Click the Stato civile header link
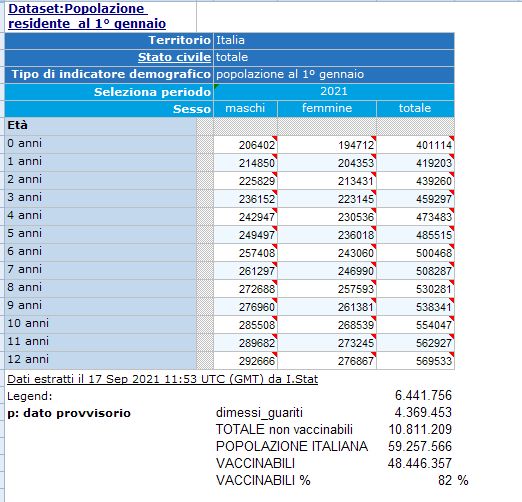 [174, 57]
